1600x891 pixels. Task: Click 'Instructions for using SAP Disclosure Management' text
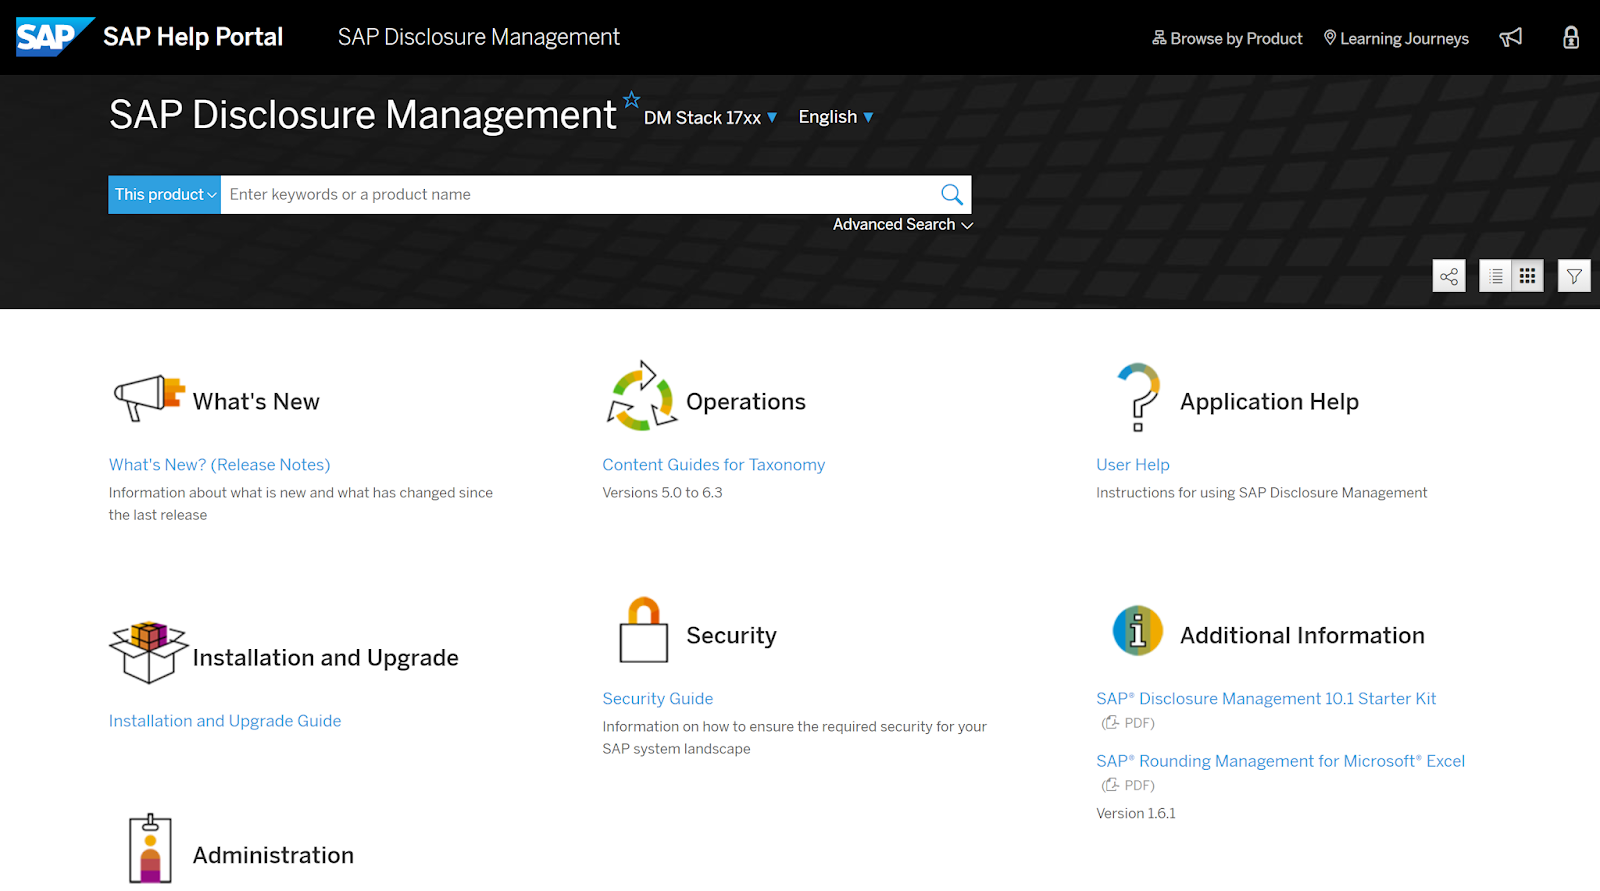1262,493
